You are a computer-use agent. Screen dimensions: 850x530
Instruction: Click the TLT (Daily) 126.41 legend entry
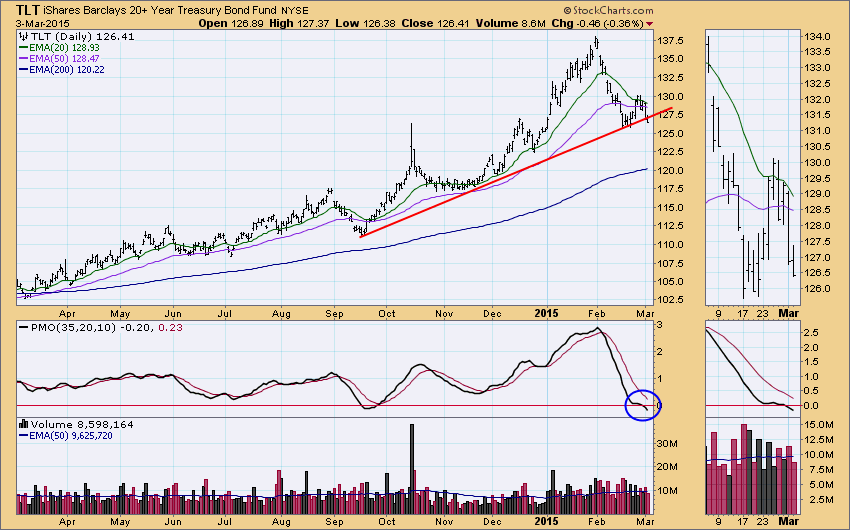pos(82,36)
